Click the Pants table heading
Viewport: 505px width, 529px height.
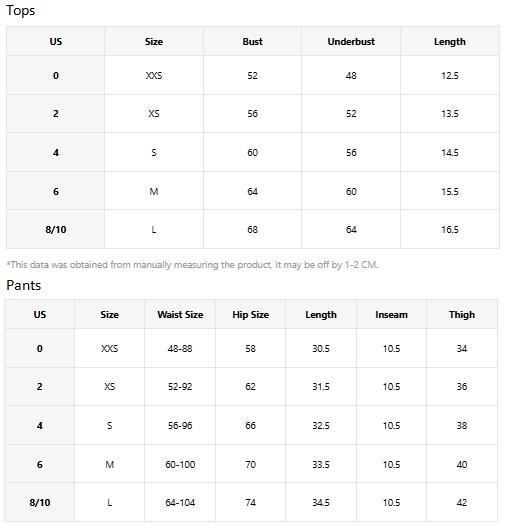pyautogui.click(x=24, y=285)
